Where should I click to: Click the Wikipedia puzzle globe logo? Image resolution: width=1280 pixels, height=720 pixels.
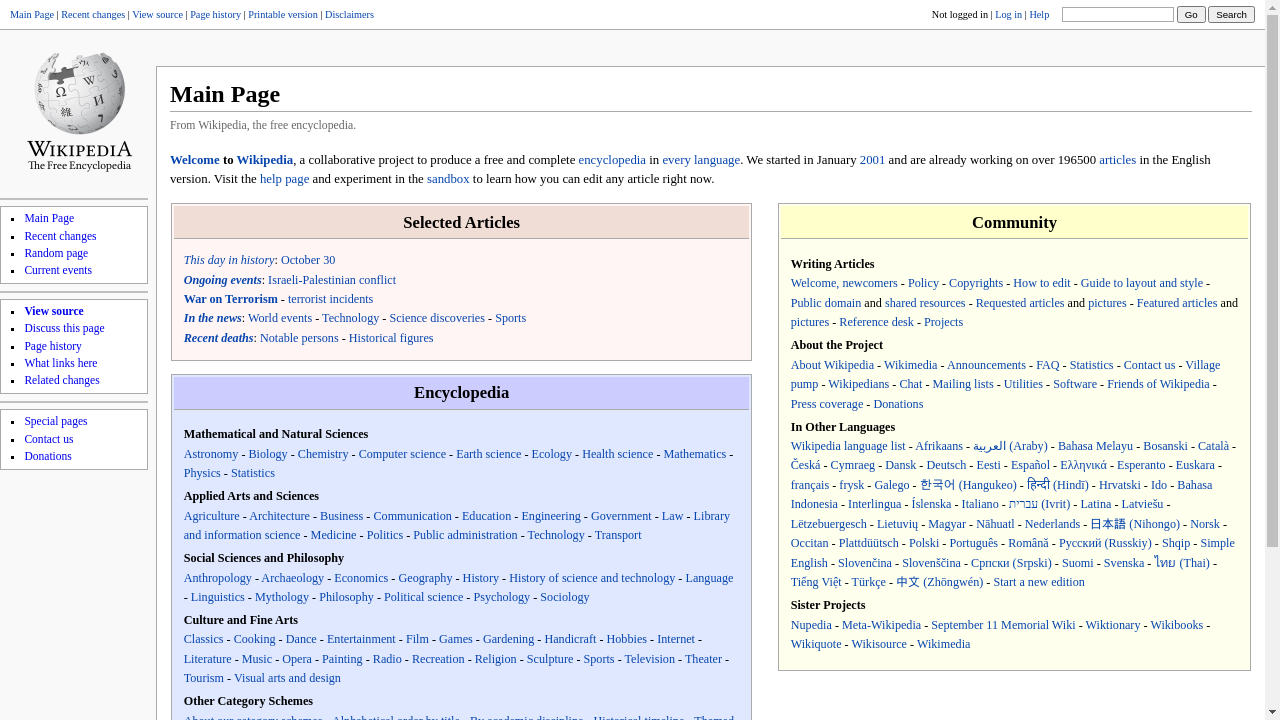tap(78, 93)
